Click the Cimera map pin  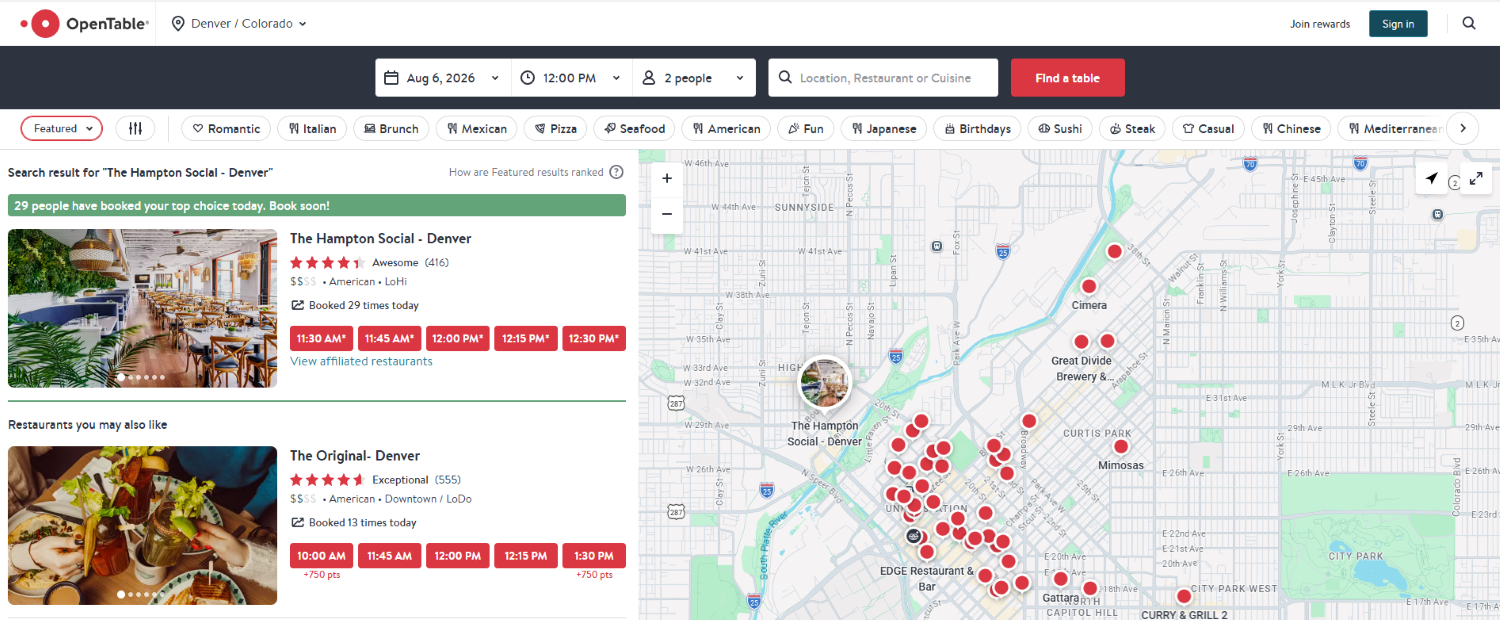point(1089,286)
